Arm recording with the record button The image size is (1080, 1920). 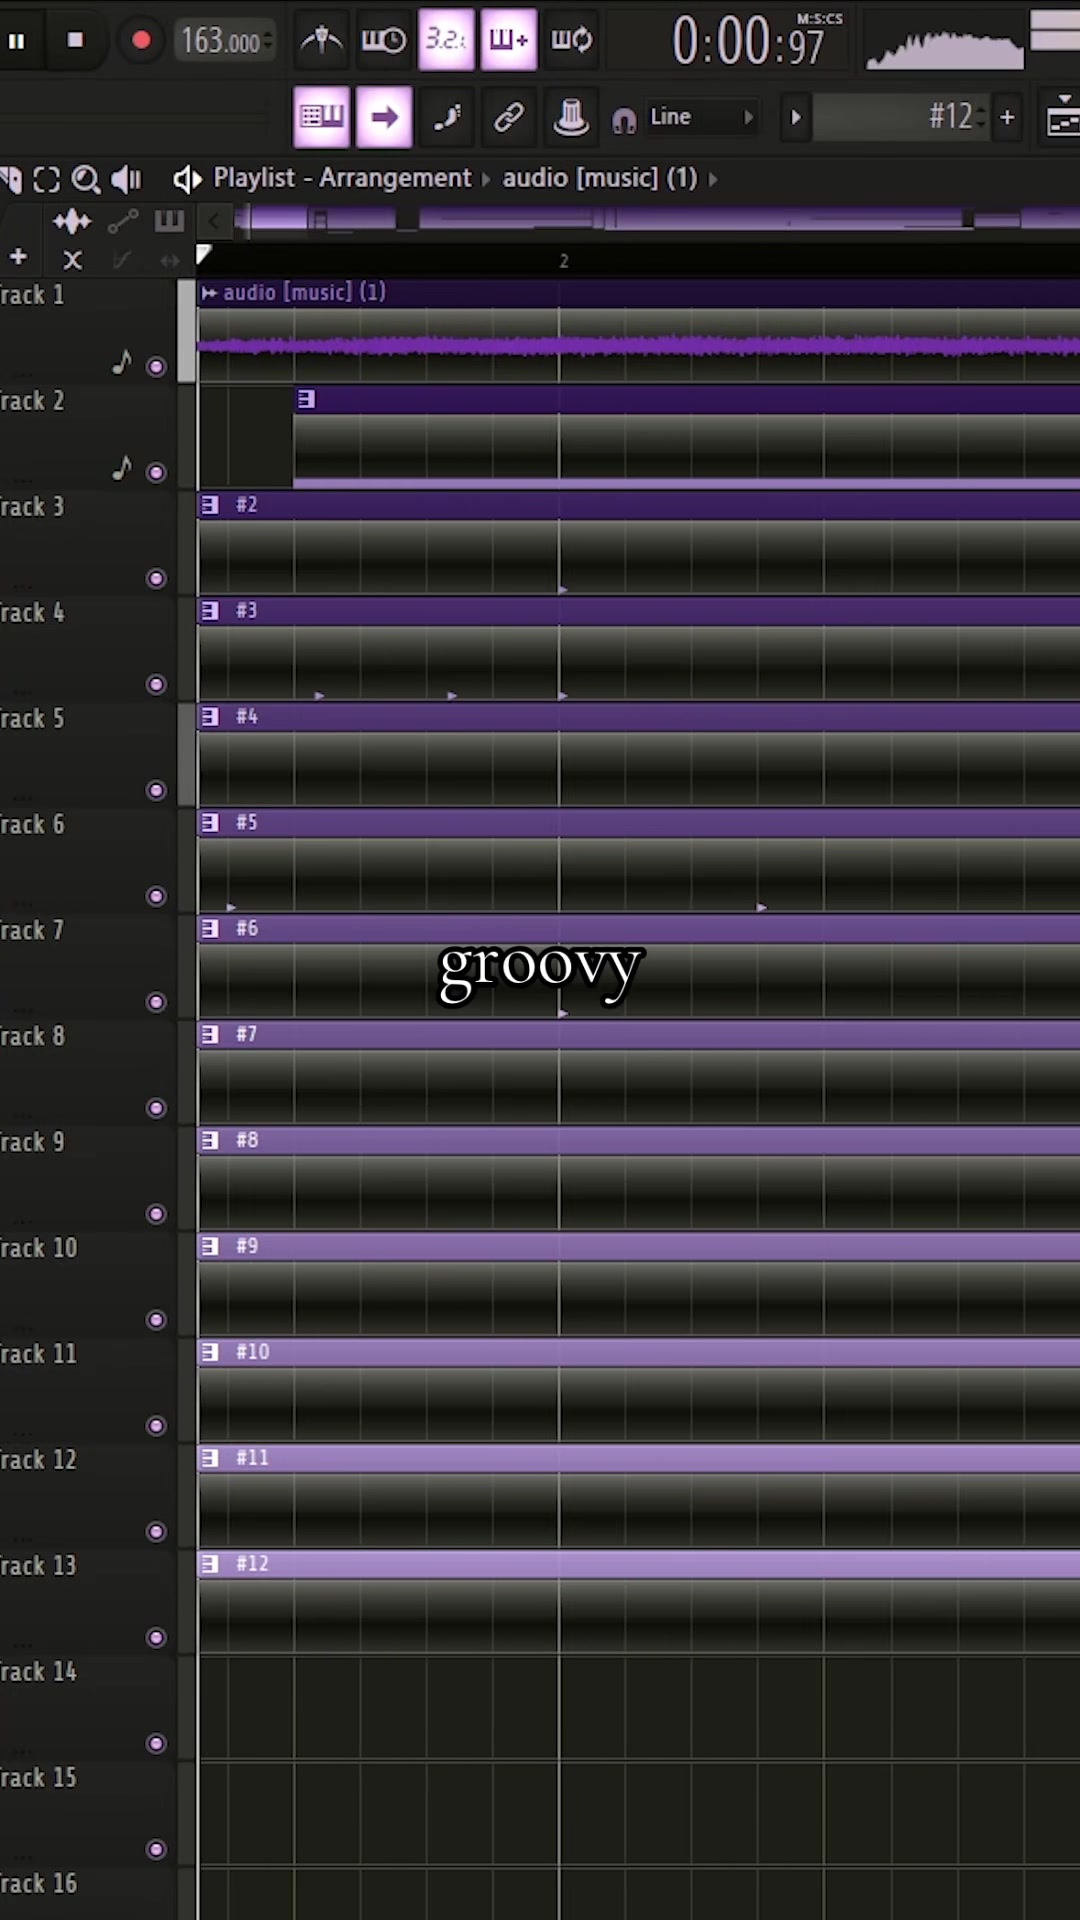(x=141, y=40)
